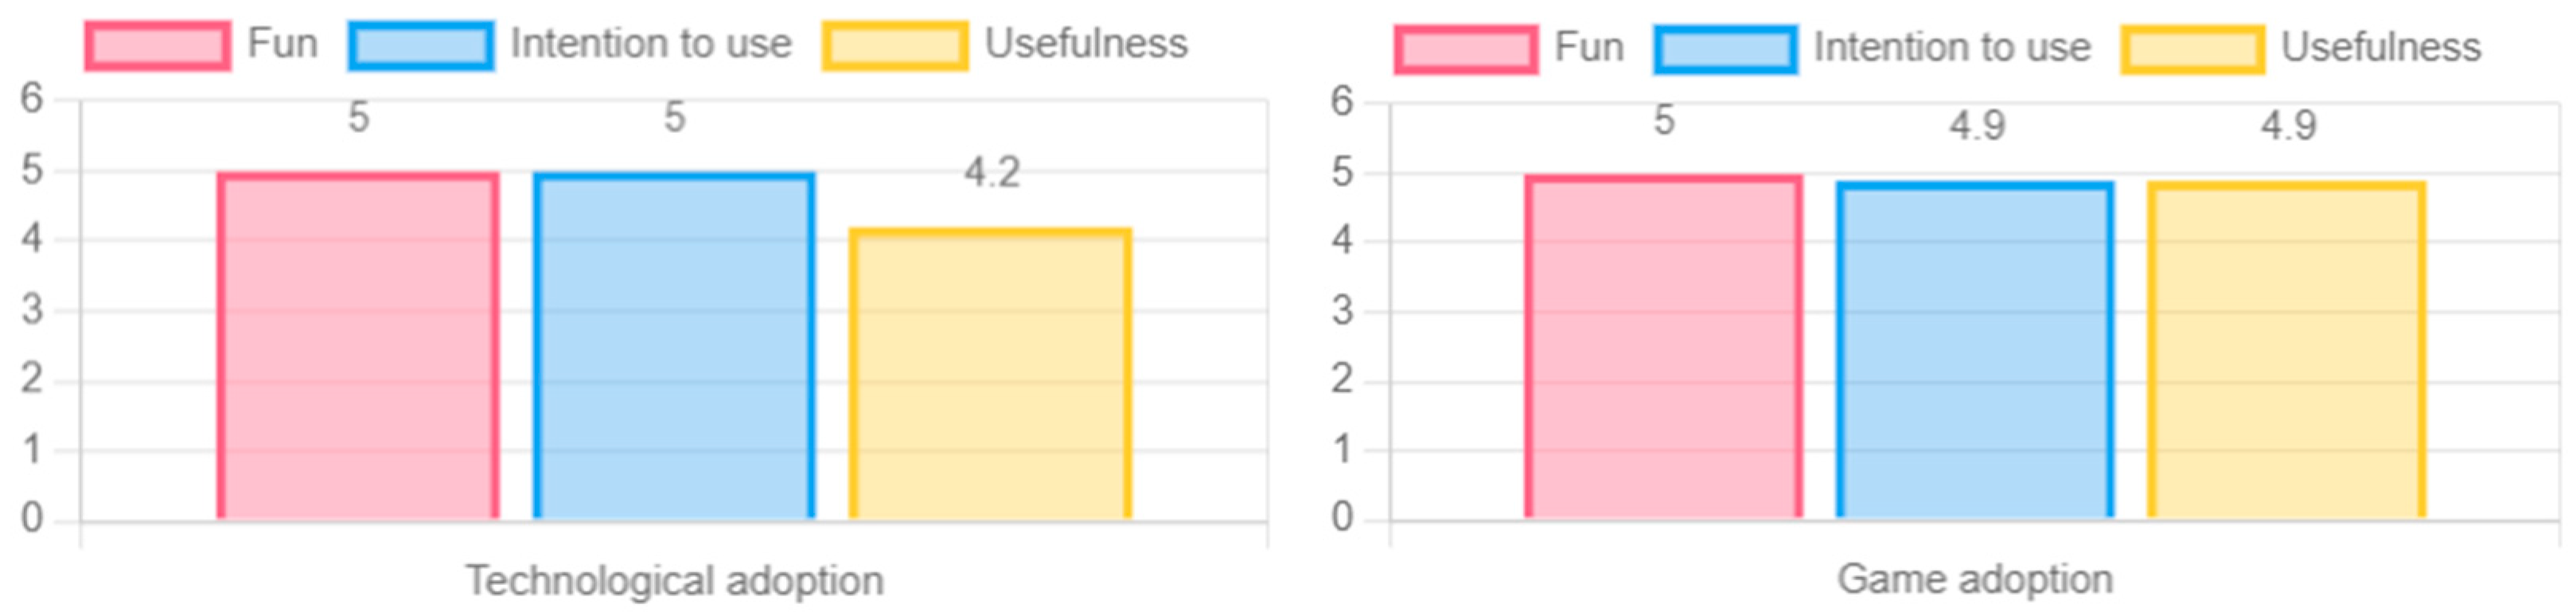Select the blue Intention to use bar in Technological adoption
Image resolution: width=2576 pixels, height=612 pixels.
pyautogui.click(x=674, y=346)
